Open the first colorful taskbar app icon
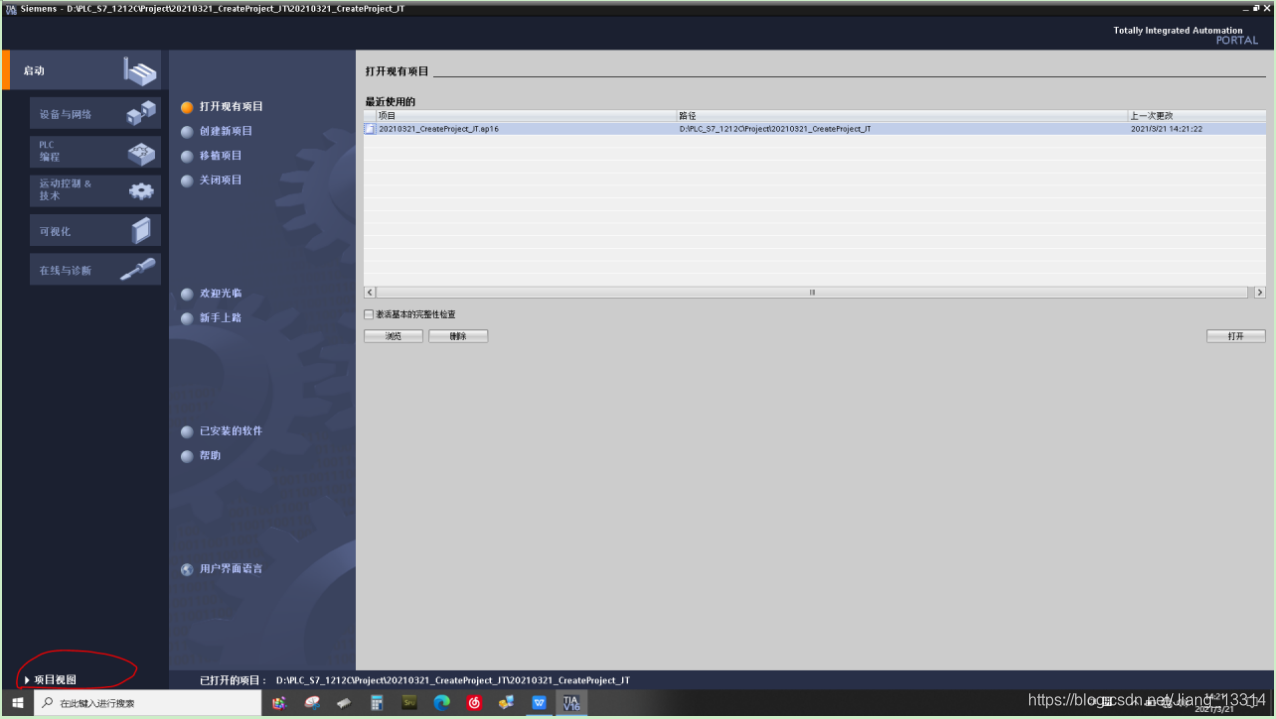Image resolution: width=1276 pixels, height=719 pixels. [279, 703]
